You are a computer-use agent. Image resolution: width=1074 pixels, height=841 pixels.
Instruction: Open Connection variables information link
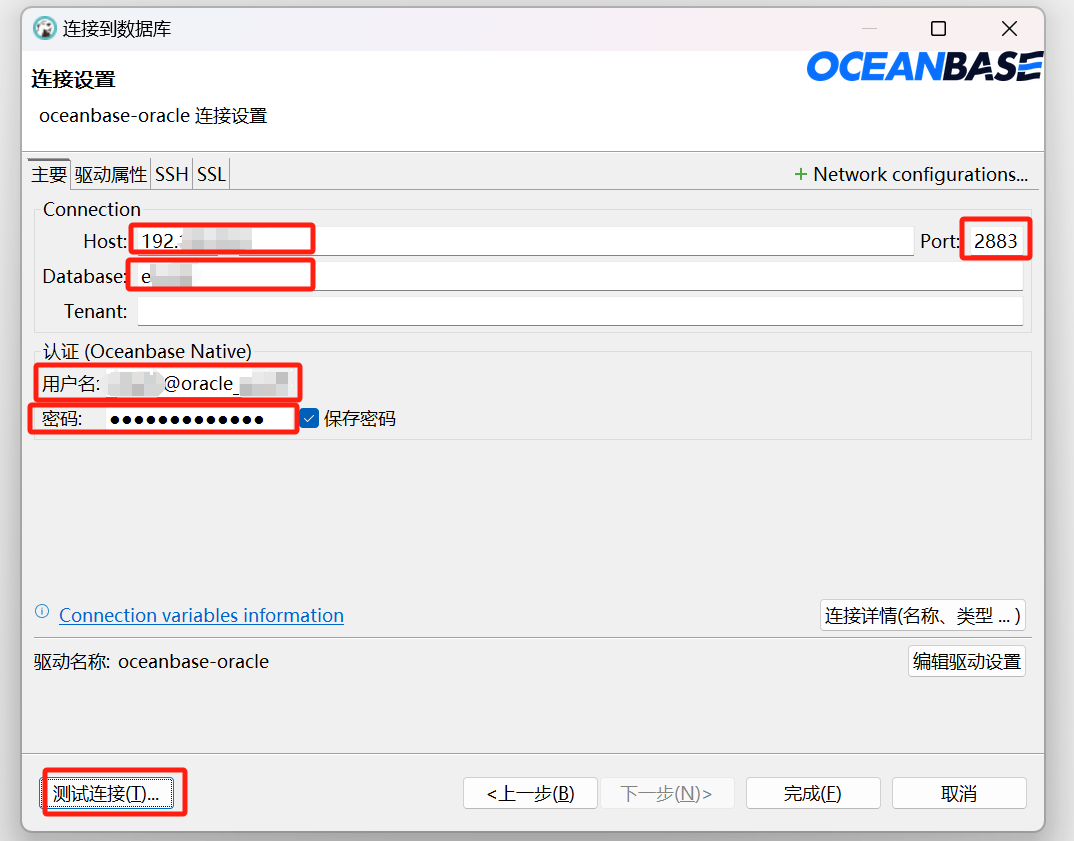[201, 615]
